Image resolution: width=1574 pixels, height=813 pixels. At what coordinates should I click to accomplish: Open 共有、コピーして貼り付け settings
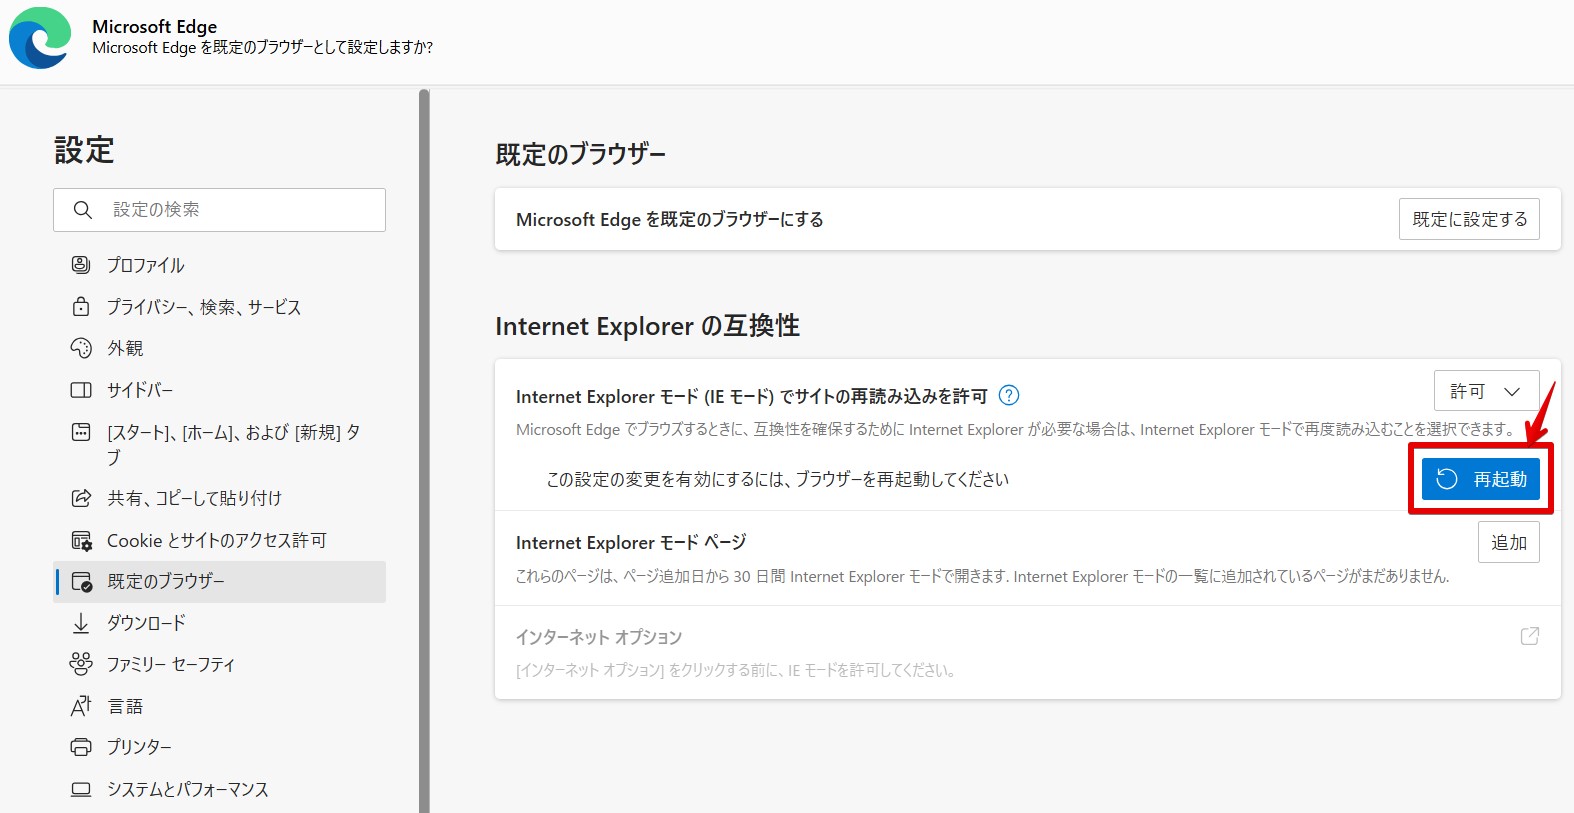pyautogui.click(x=220, y=498)
